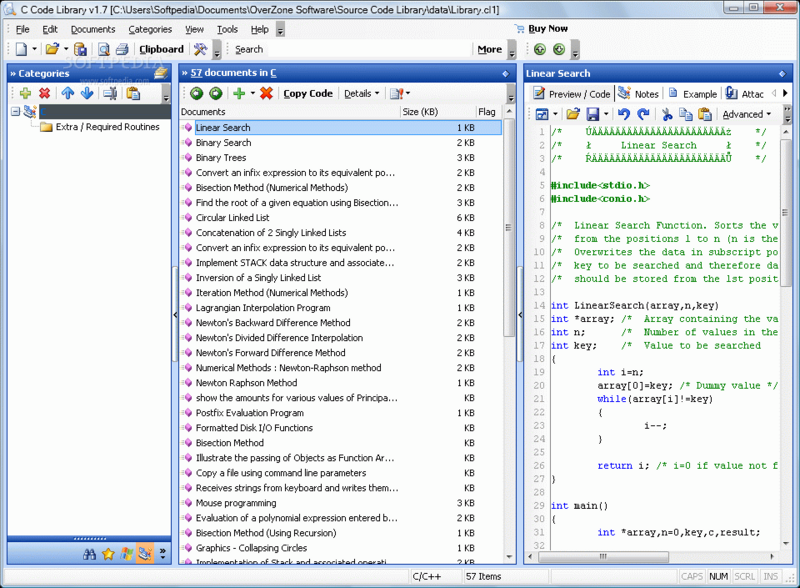Switch to the Notes tab
Screen dimensions: 800x588
point(638,93)
